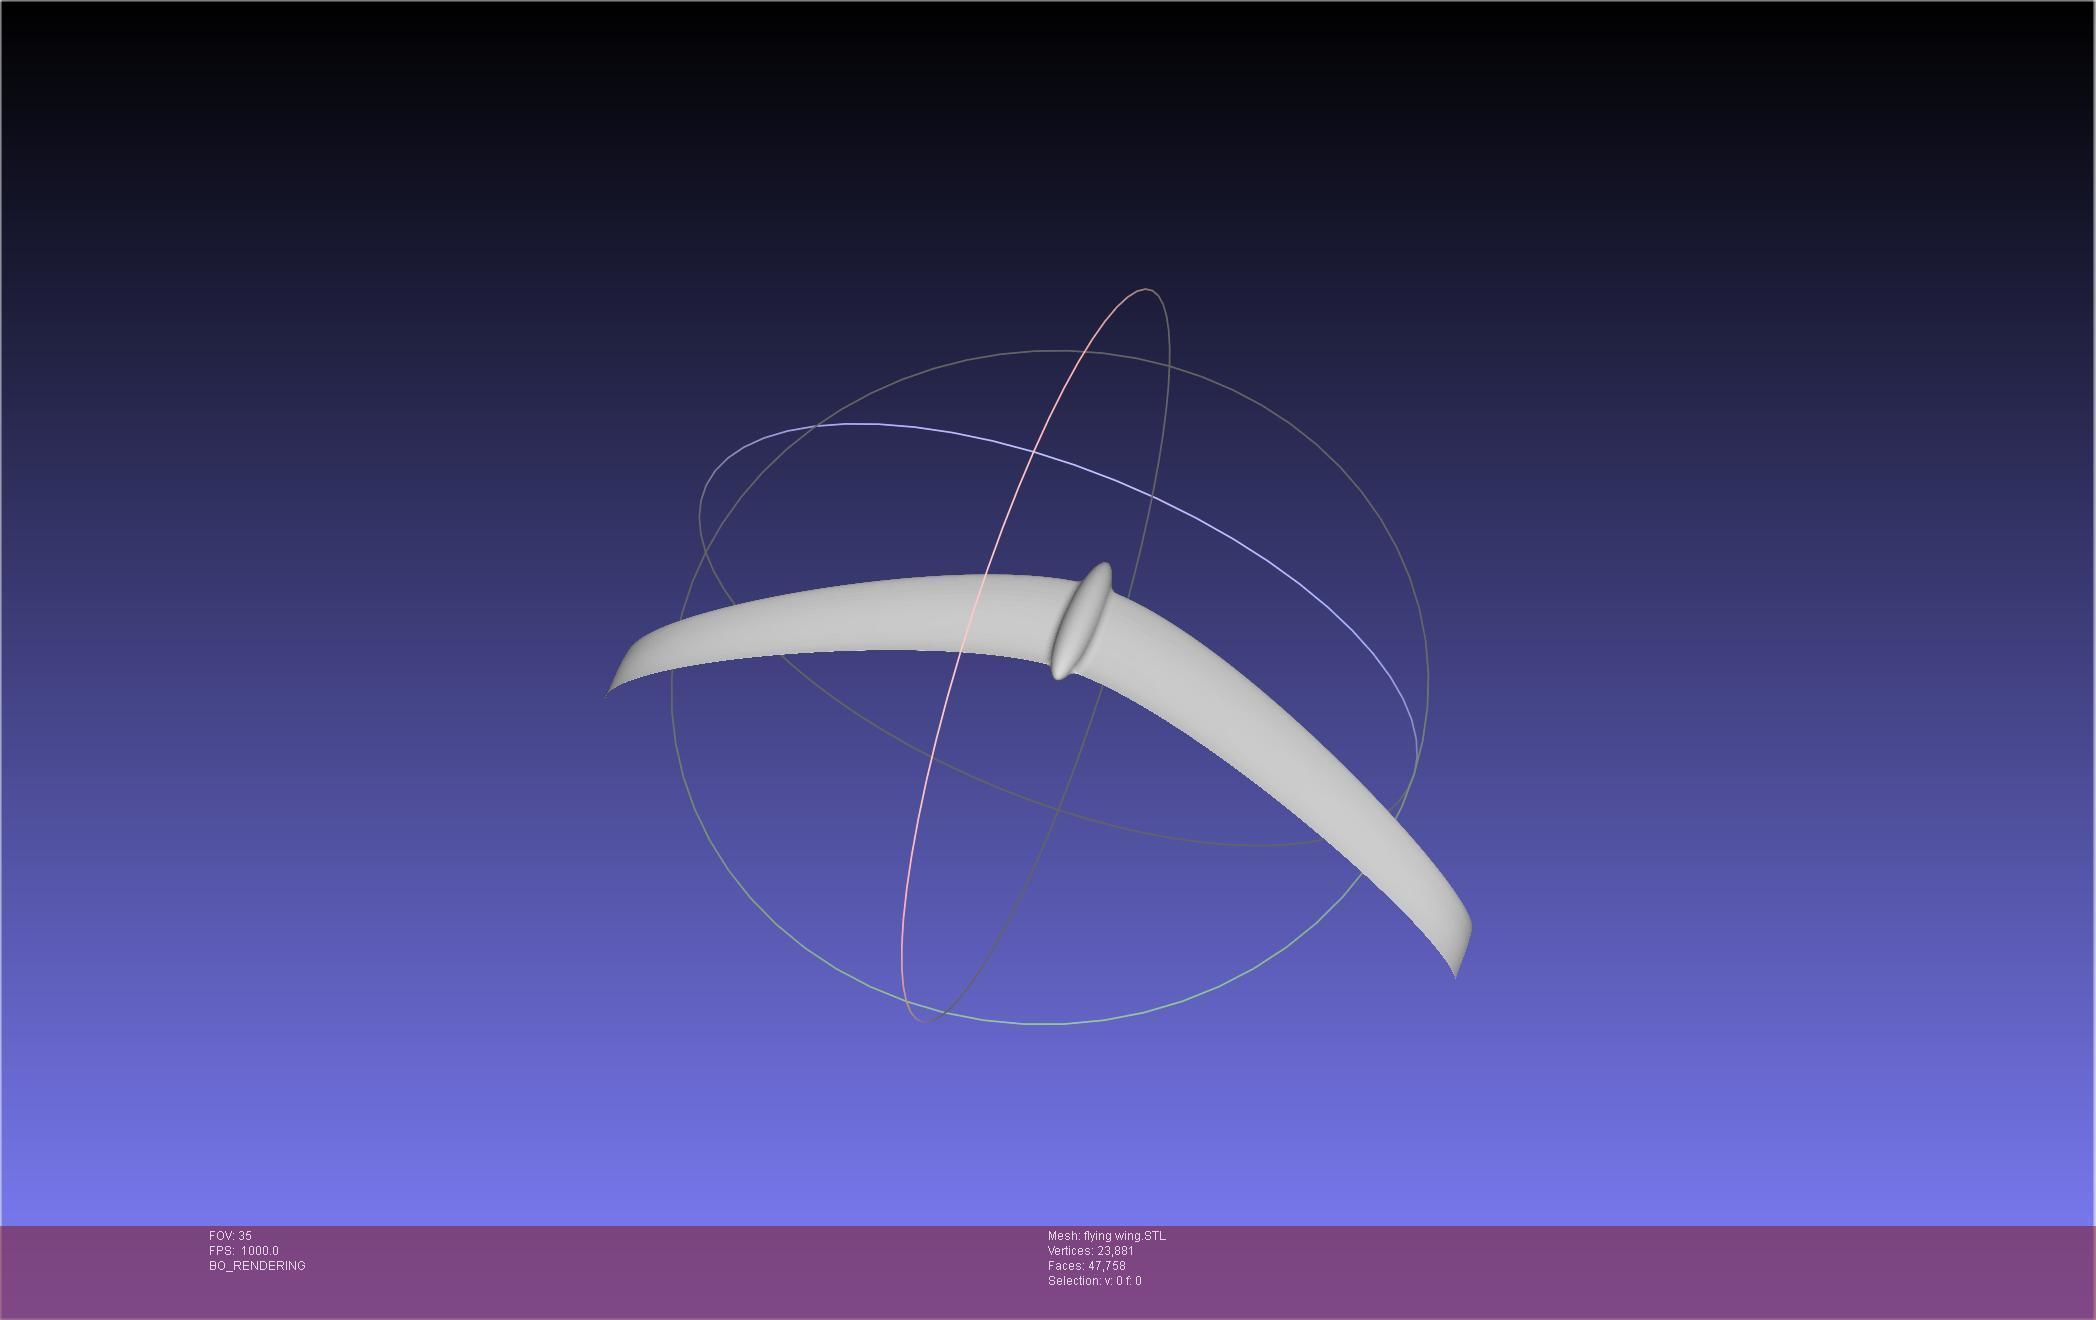Click the Mesh: flying wing.STL label
2096x1320 pixels.
click(x=1107, y=1236)
